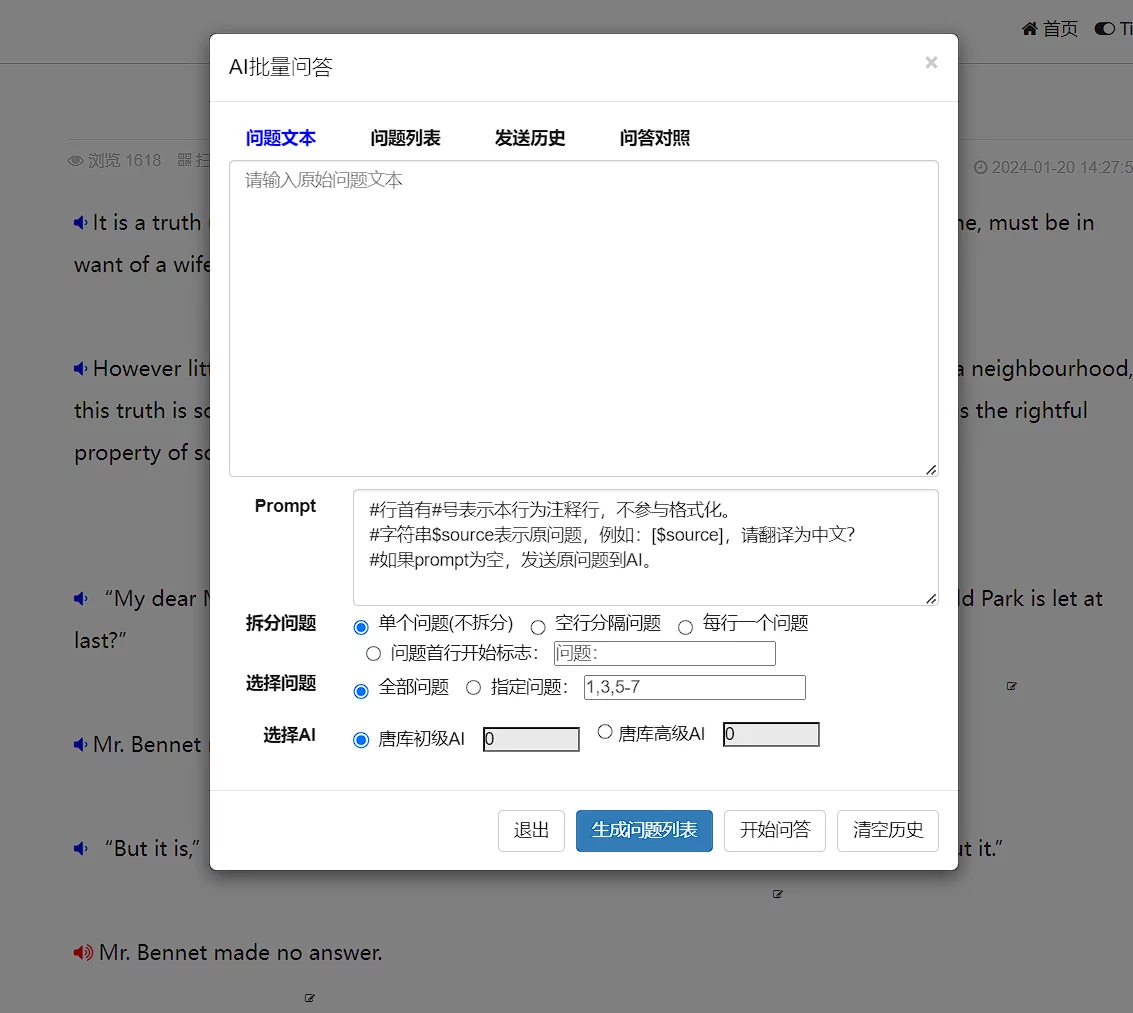Viewport: 1133px width, 1013px height.
Task: Click the 生成问题列表 button
Action: [x=644, y=830]
